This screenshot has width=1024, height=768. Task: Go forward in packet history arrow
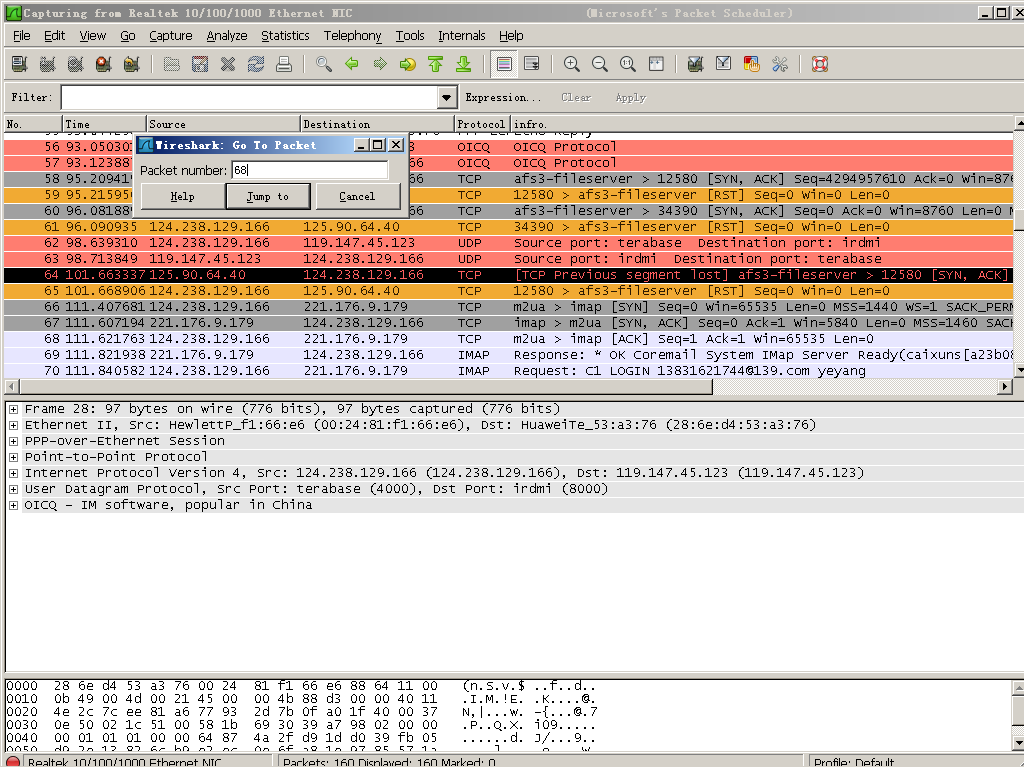point(380,64)
